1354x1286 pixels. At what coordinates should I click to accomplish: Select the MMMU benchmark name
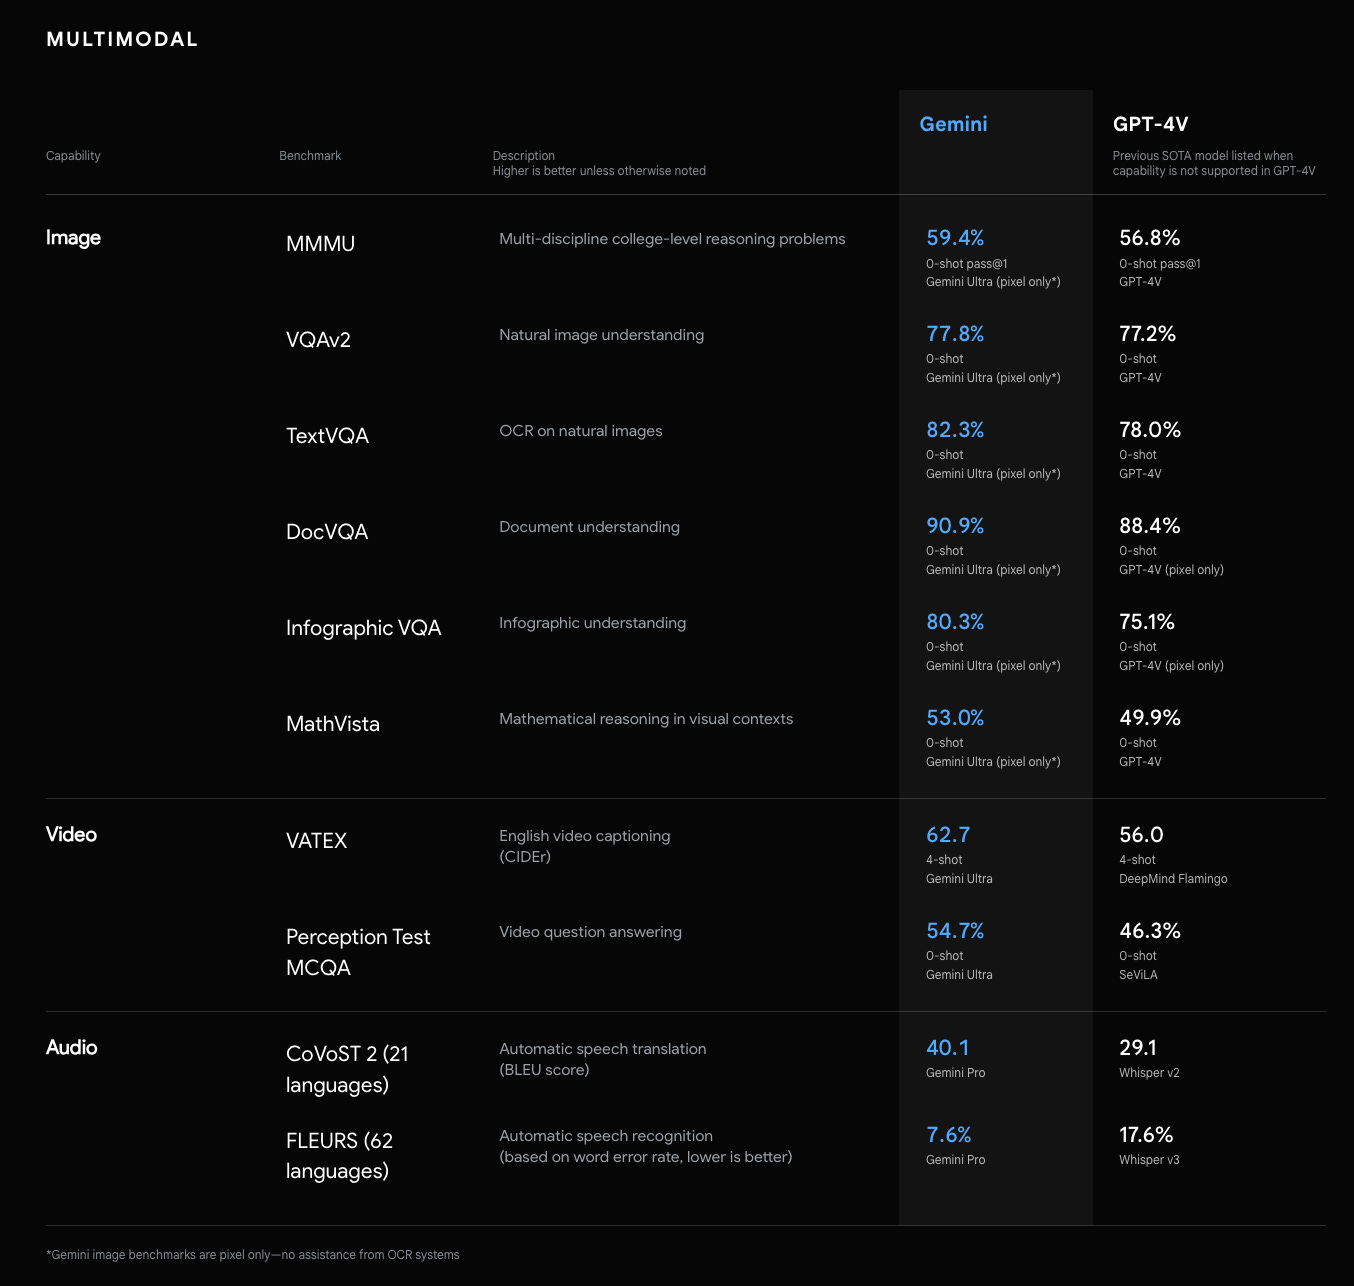[320, 244]
